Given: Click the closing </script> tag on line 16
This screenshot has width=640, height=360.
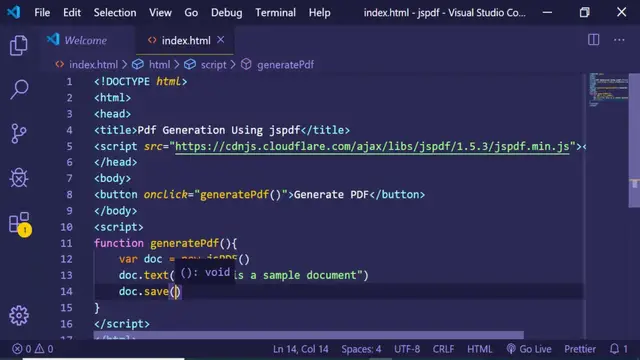Looking at the screenshot, I should (122, 324).
